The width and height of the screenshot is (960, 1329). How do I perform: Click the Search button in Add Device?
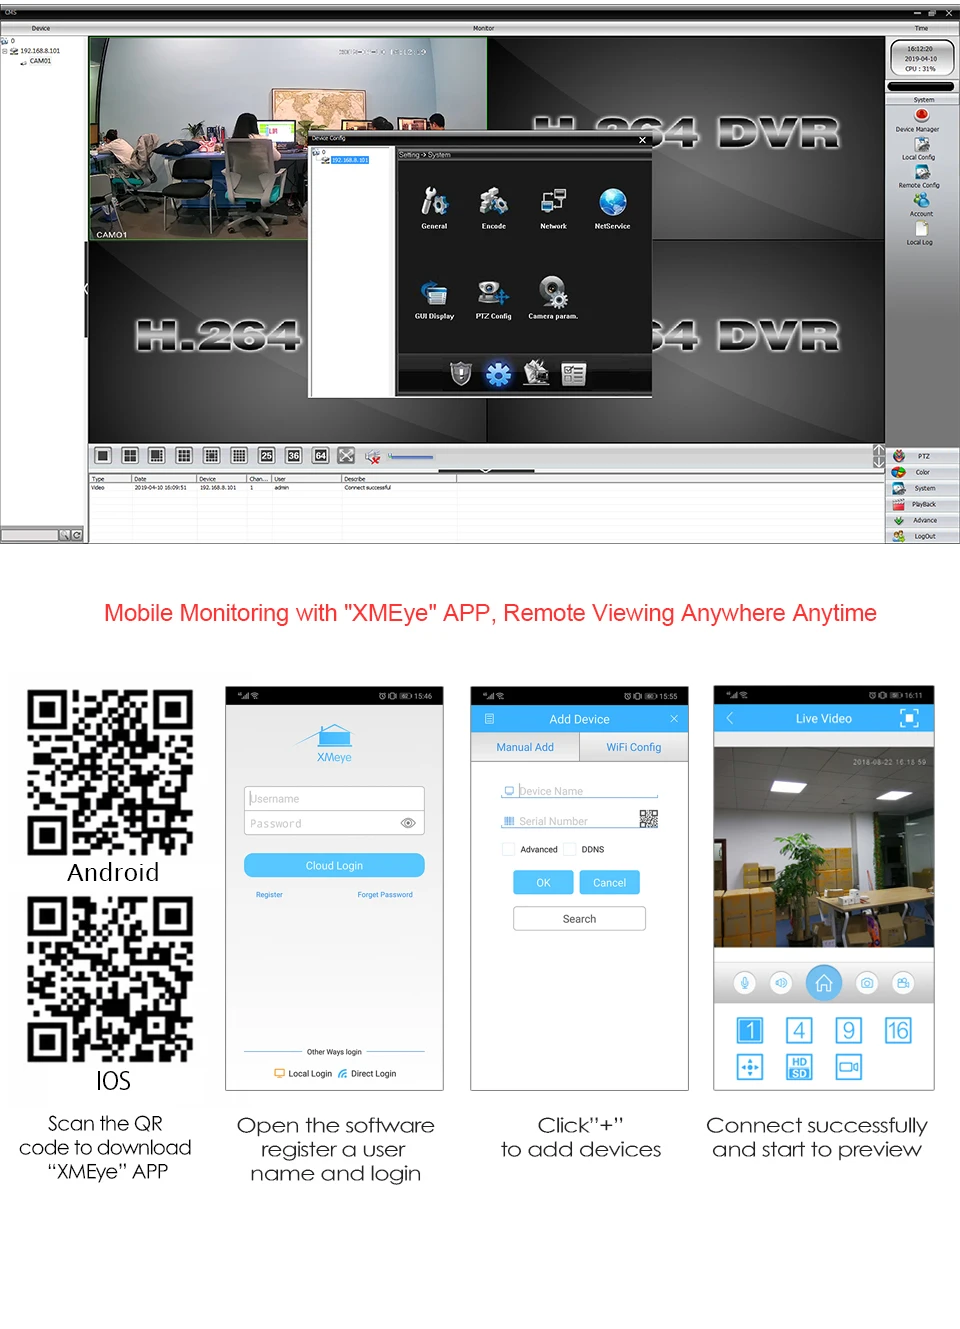click(x=579, y=919)
